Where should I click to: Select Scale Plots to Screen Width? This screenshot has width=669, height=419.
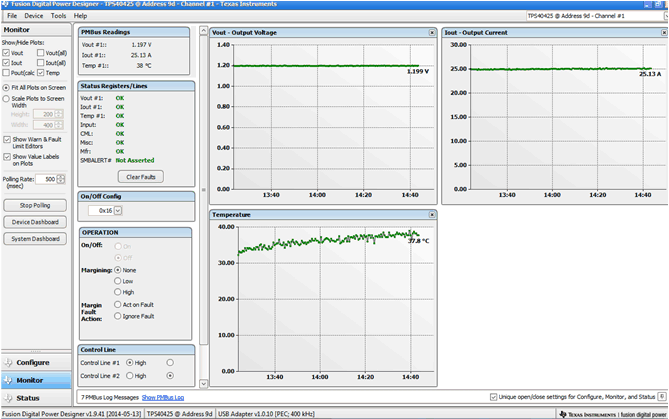6,99
